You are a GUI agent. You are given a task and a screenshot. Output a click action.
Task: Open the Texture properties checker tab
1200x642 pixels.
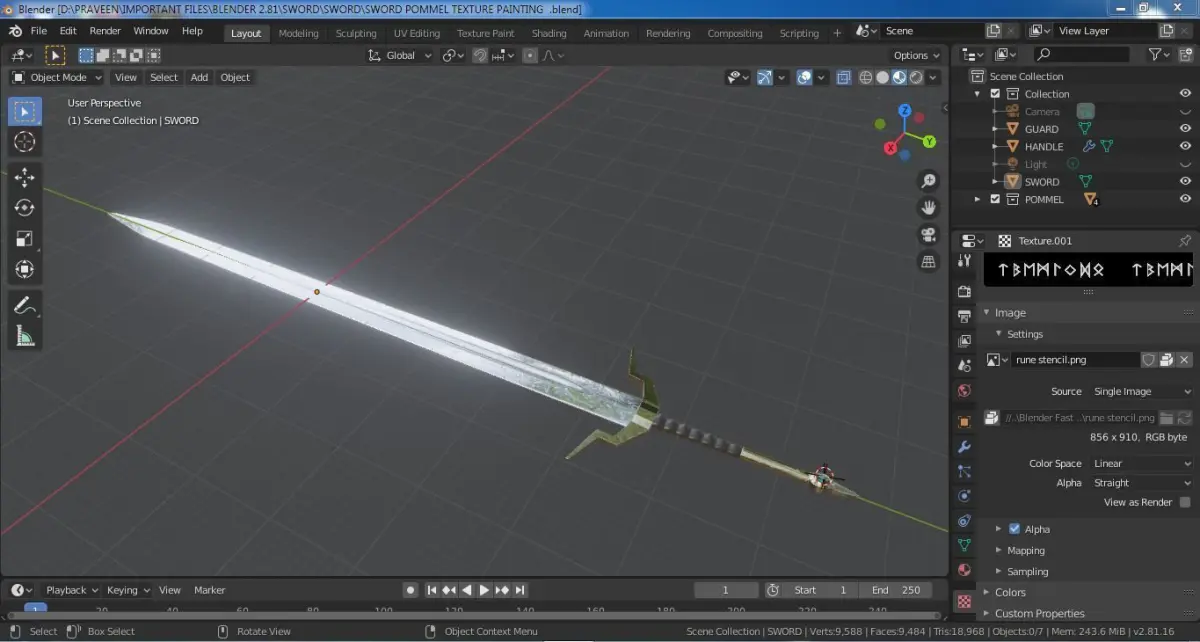[x=964, y=601]
